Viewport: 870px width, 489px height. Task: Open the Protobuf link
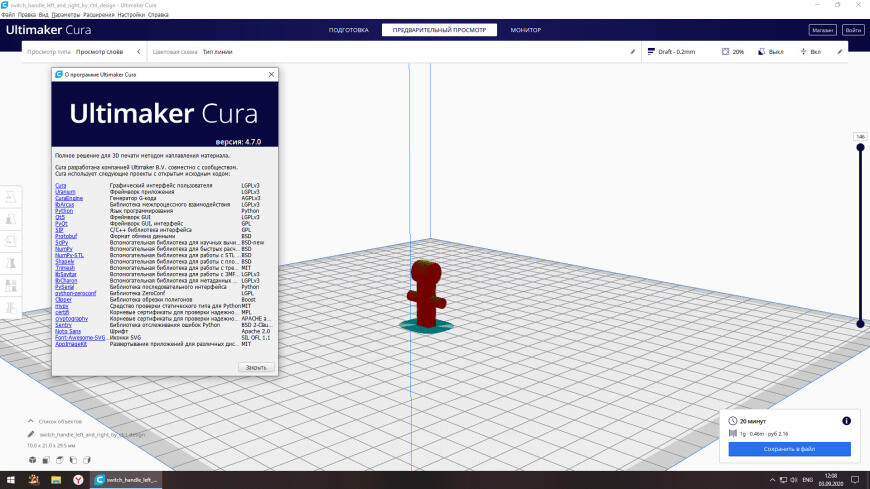coord(66,236)
